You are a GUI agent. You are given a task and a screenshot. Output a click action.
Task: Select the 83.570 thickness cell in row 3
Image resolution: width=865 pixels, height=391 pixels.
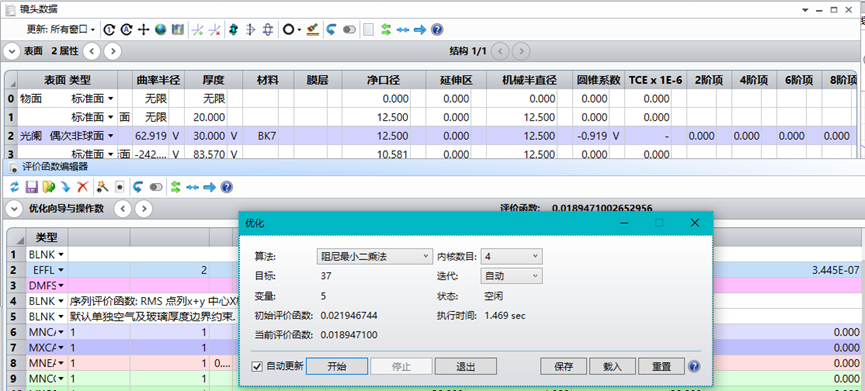pos(206,153)
